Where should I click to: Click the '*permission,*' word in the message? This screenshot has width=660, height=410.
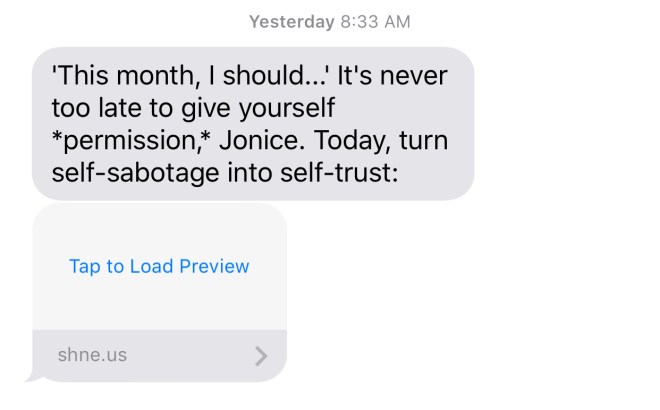click(x=131, y=141)
